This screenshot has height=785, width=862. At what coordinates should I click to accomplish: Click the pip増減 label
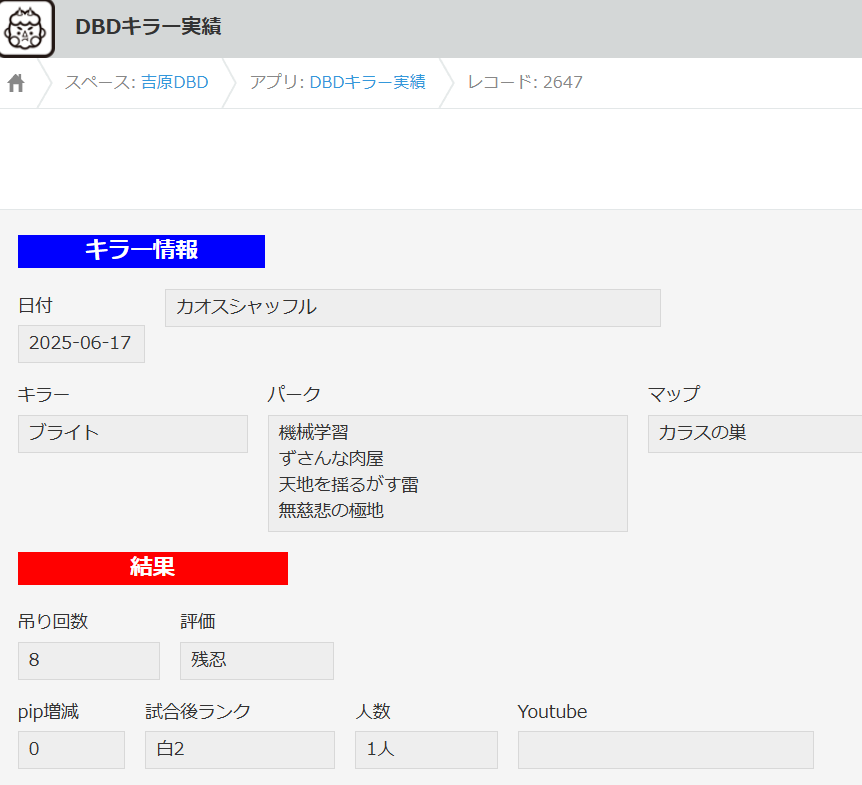tap(48, 711)
